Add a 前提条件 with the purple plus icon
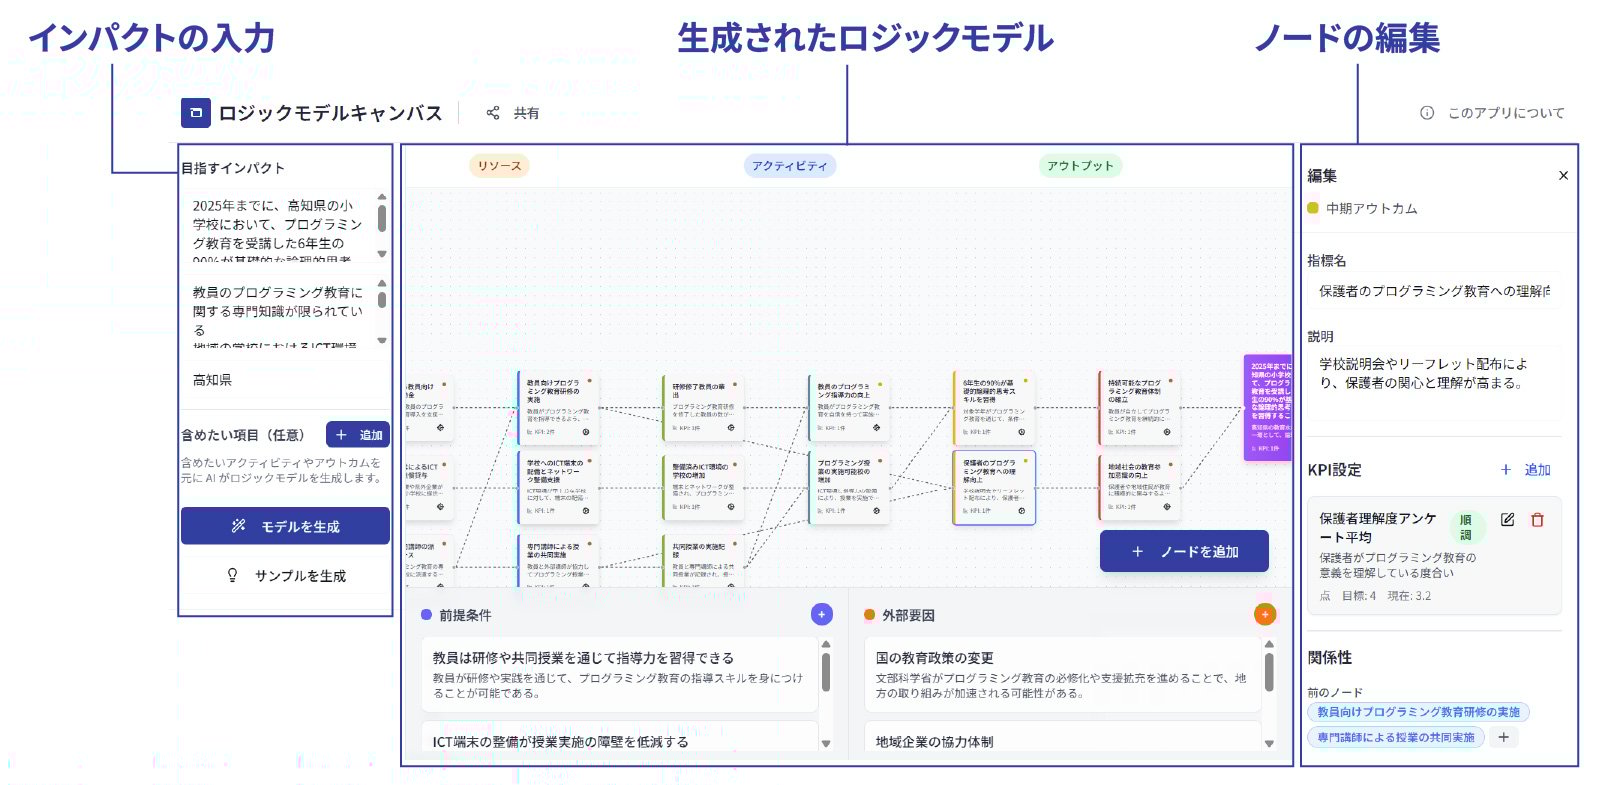This screenshot has width=1599, height=785. tap(821, 615)
